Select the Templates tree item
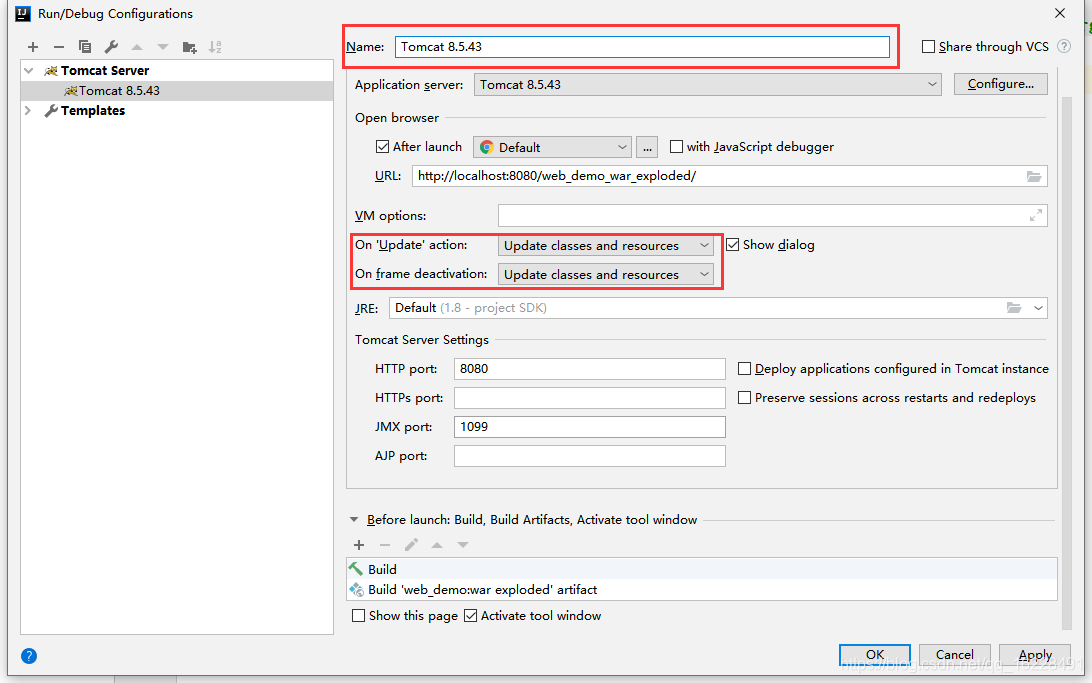 (93, 111)
